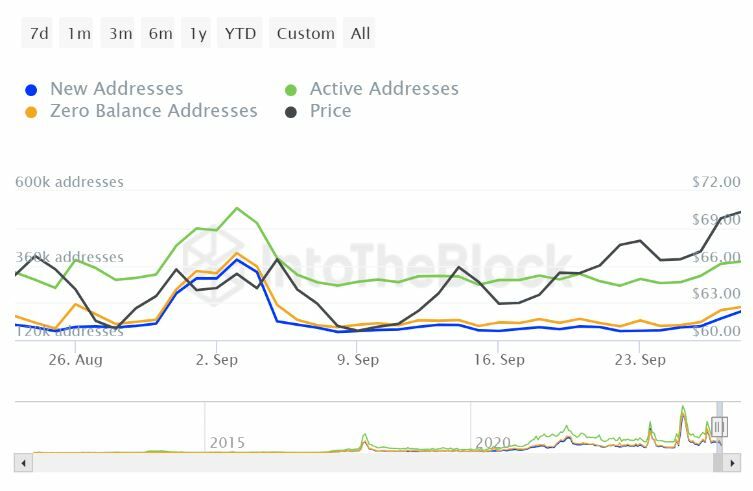
Task: Click the scrollbar left arrow
Action: [x=21, y=463]
